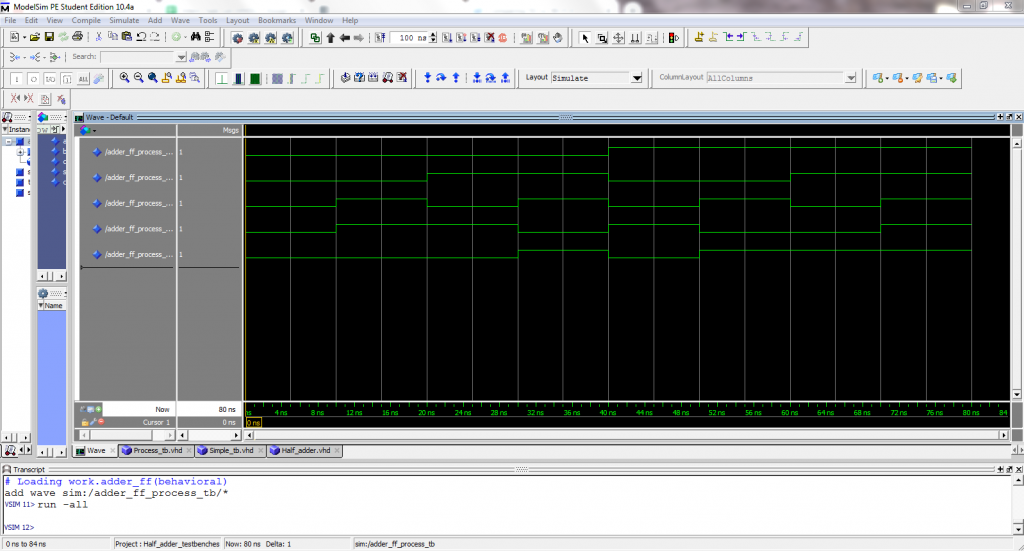Viewport: 1024px width, 551px height.
Task: Click the Zoom In on Active Cursor icon
Action: click(x=167, y=78)
